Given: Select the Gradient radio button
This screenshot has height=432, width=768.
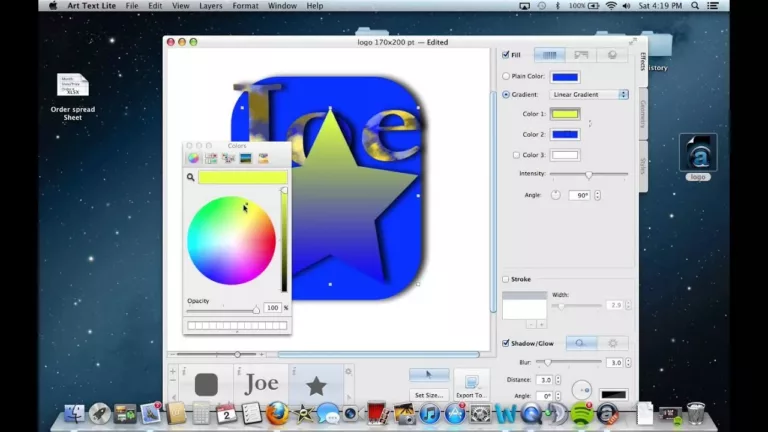Looking at the screenshot, I should (506, 95).
